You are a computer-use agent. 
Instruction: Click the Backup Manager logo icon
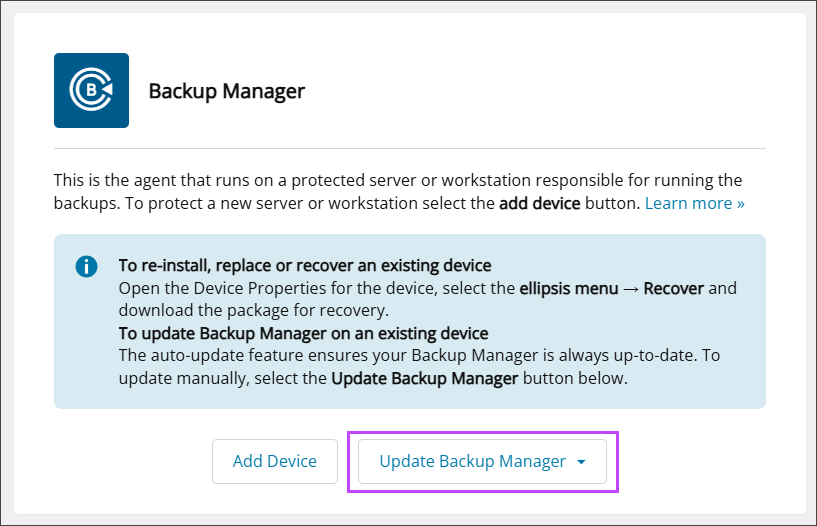[x=91, y=90]
